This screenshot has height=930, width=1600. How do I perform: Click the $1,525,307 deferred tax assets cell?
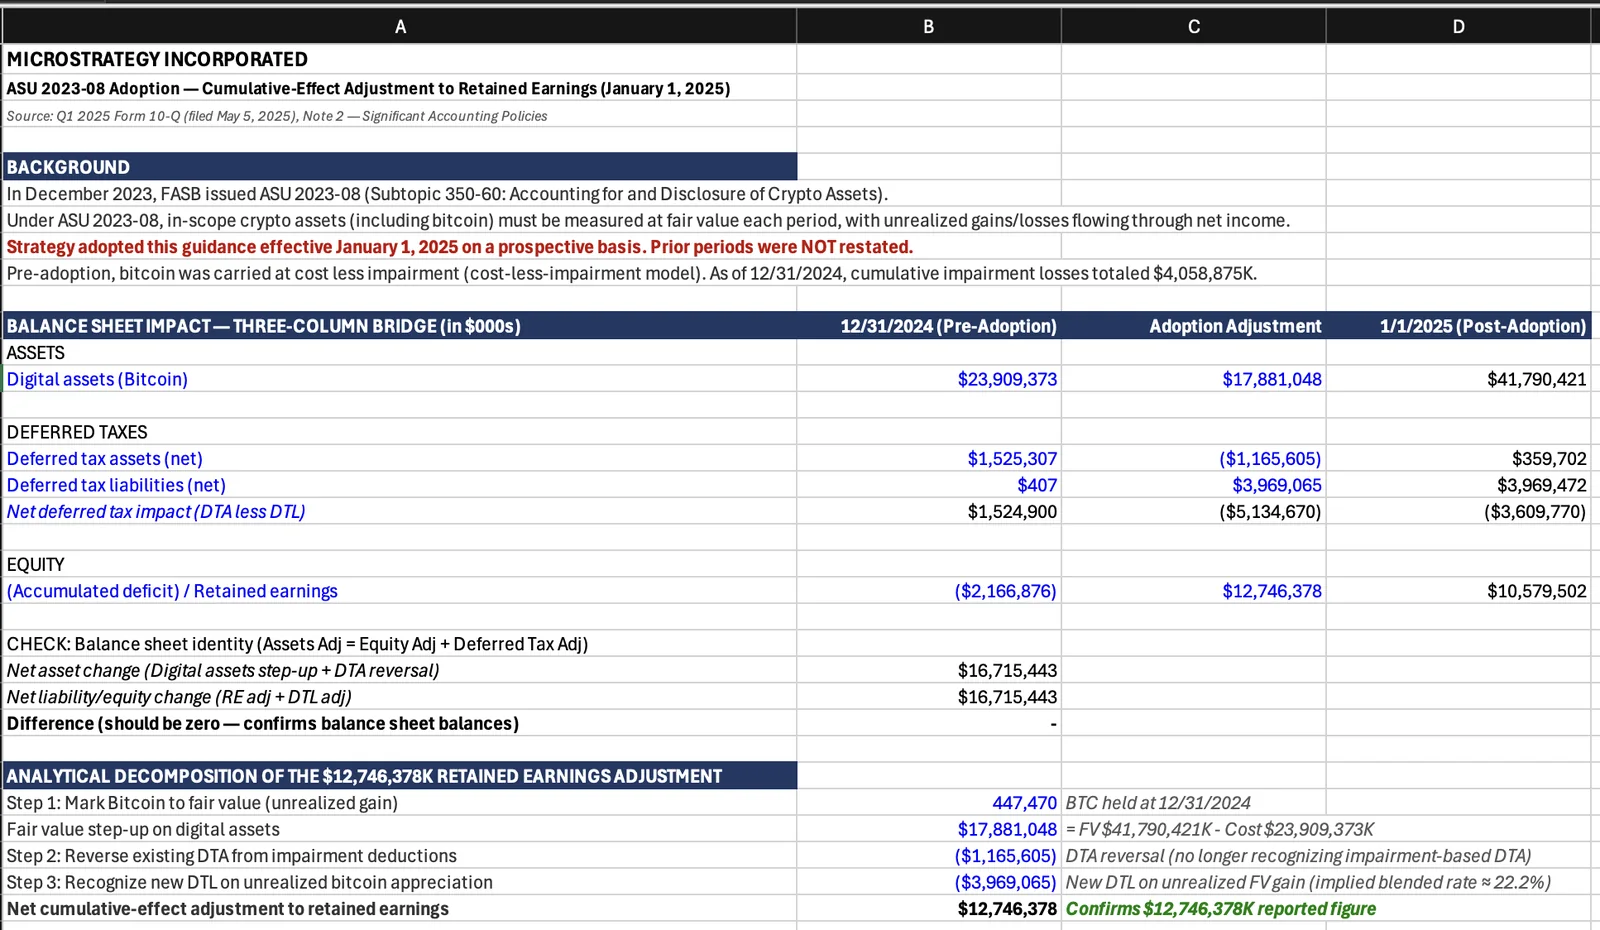point(929,458)
